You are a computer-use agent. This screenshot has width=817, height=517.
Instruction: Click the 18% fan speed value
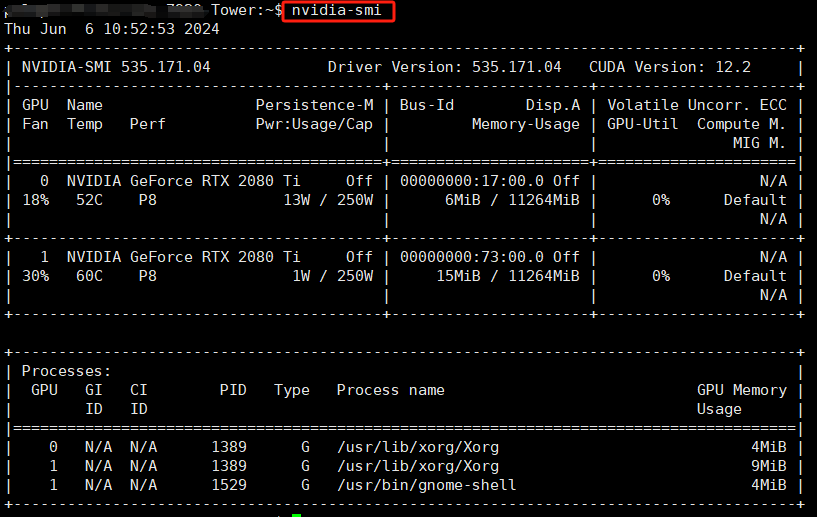[34, 200]
